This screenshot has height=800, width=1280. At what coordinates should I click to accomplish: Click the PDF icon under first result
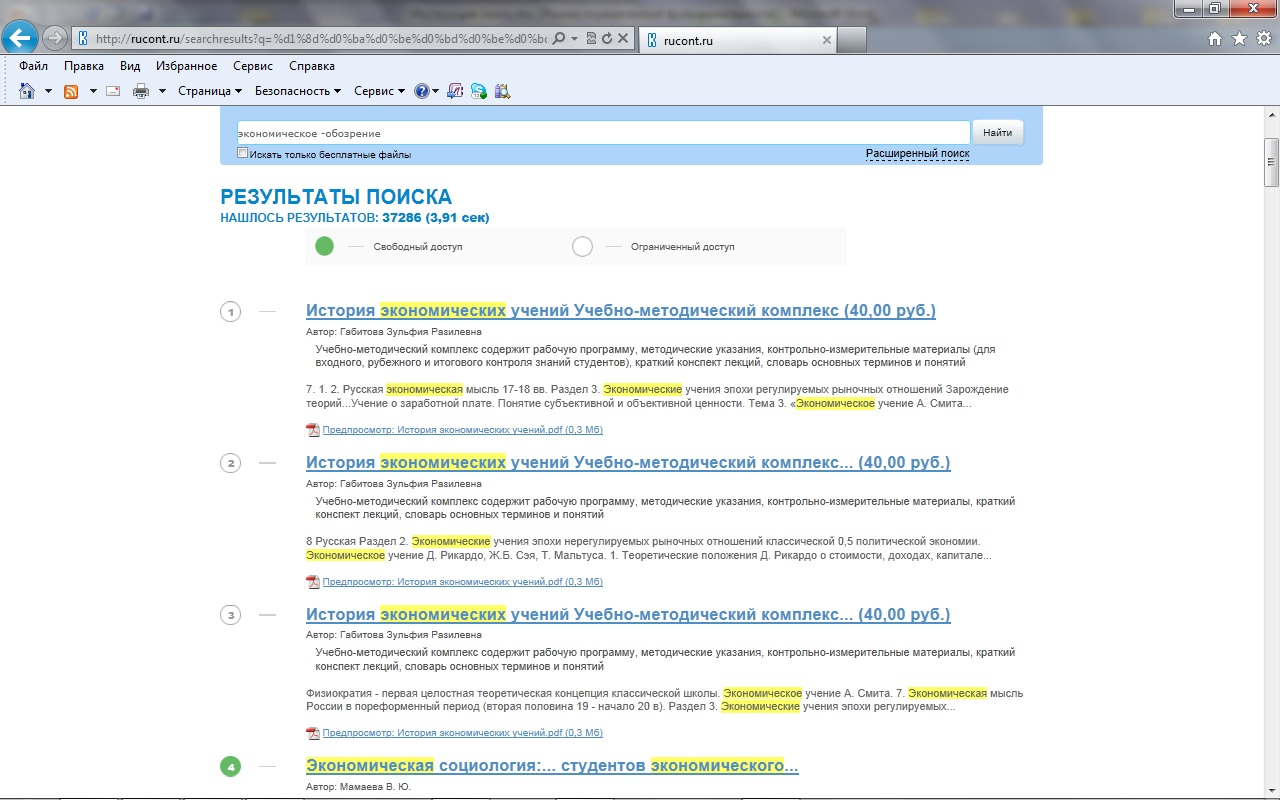313,430
